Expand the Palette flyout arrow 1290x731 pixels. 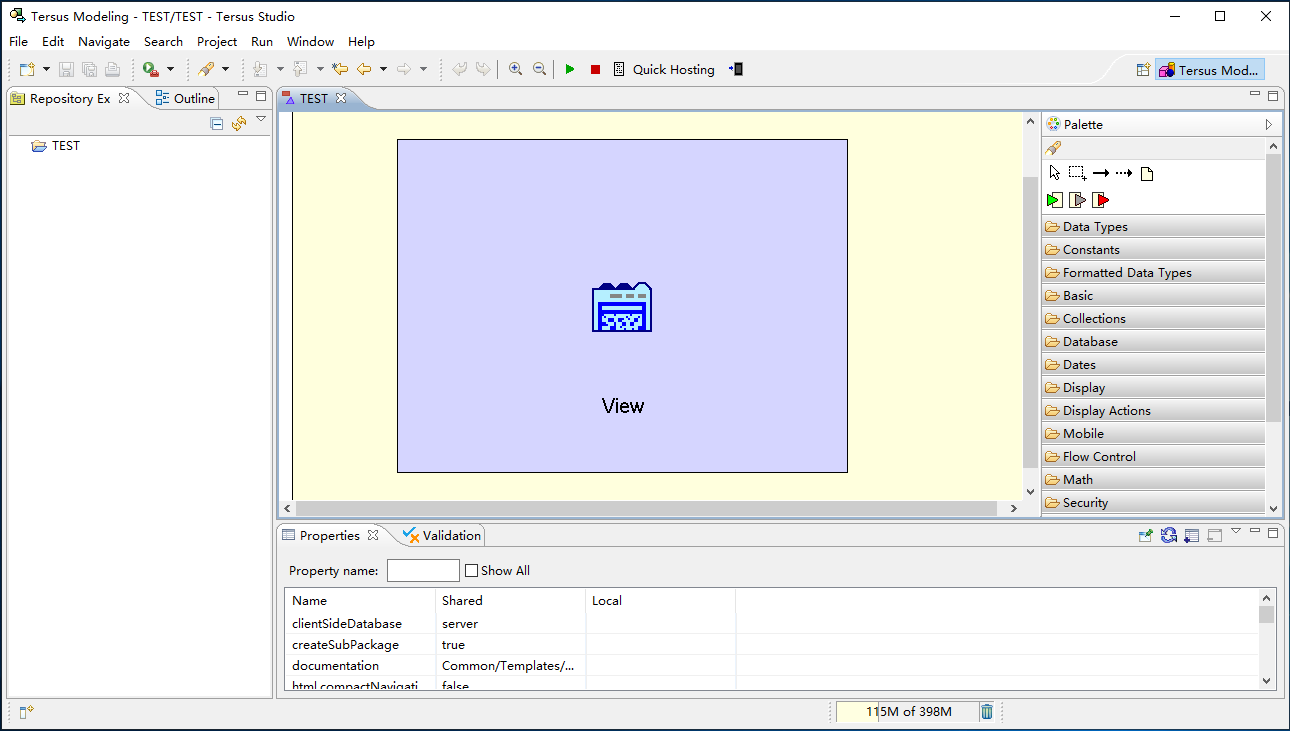[1269, 124]
